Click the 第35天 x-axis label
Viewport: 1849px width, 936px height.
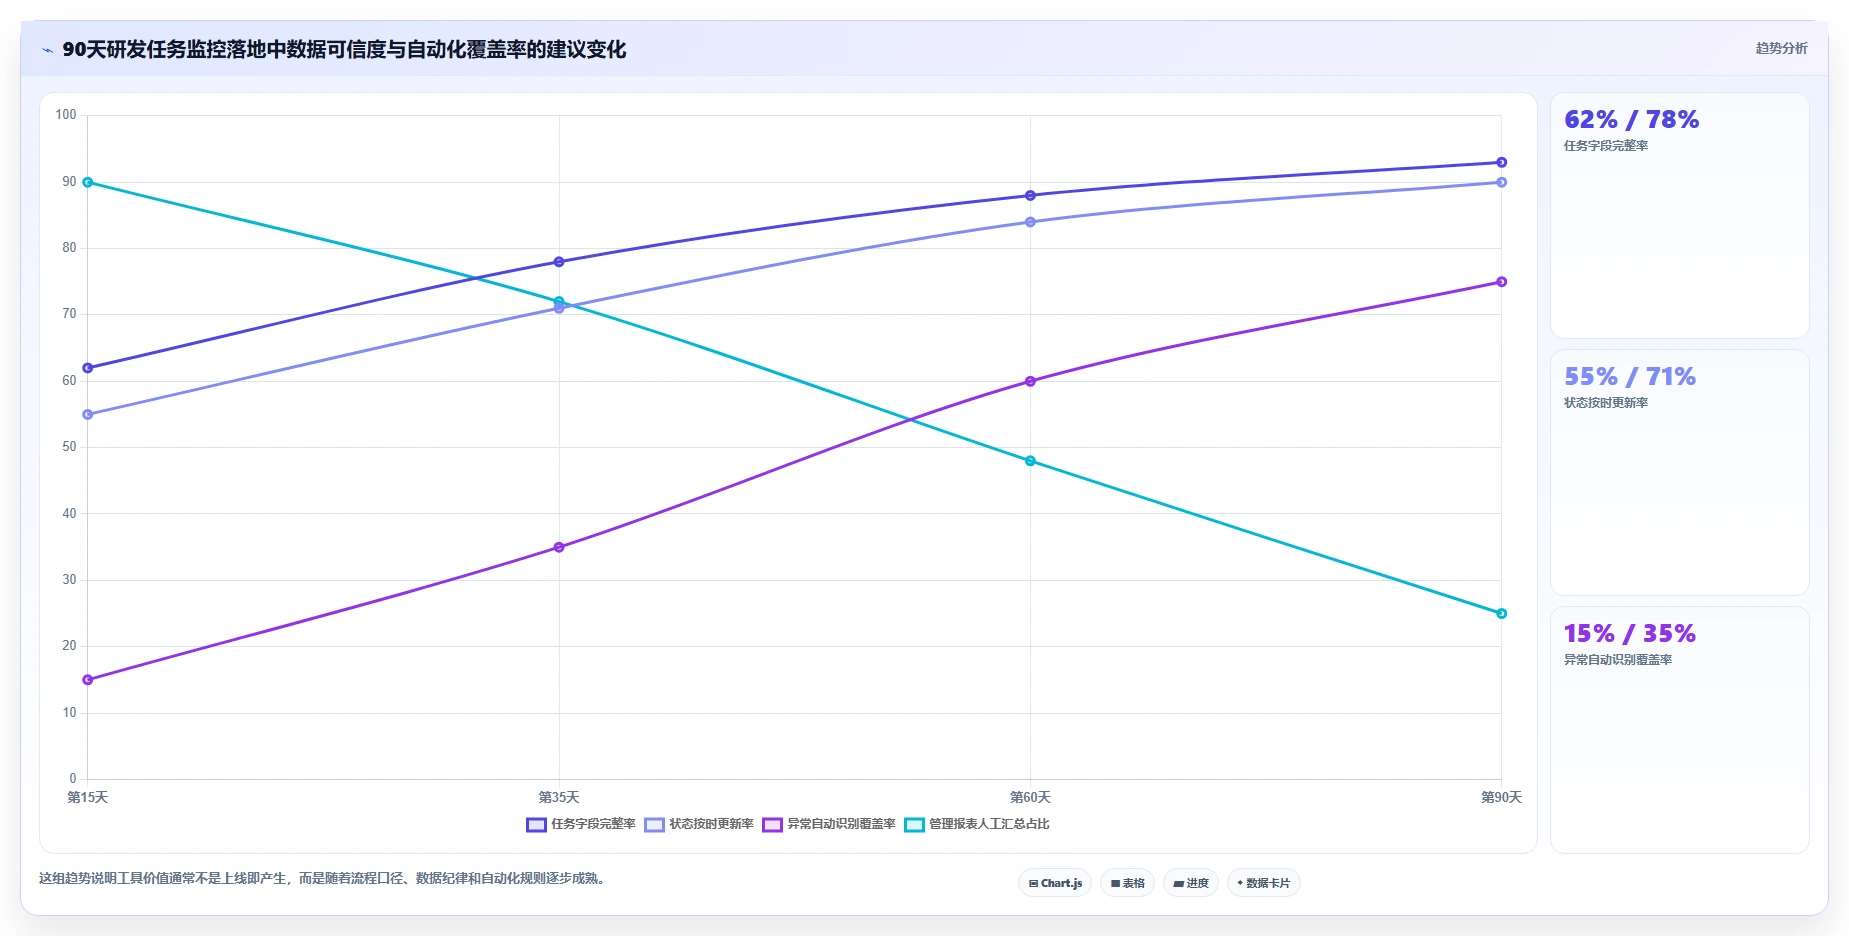coord(559,797)
